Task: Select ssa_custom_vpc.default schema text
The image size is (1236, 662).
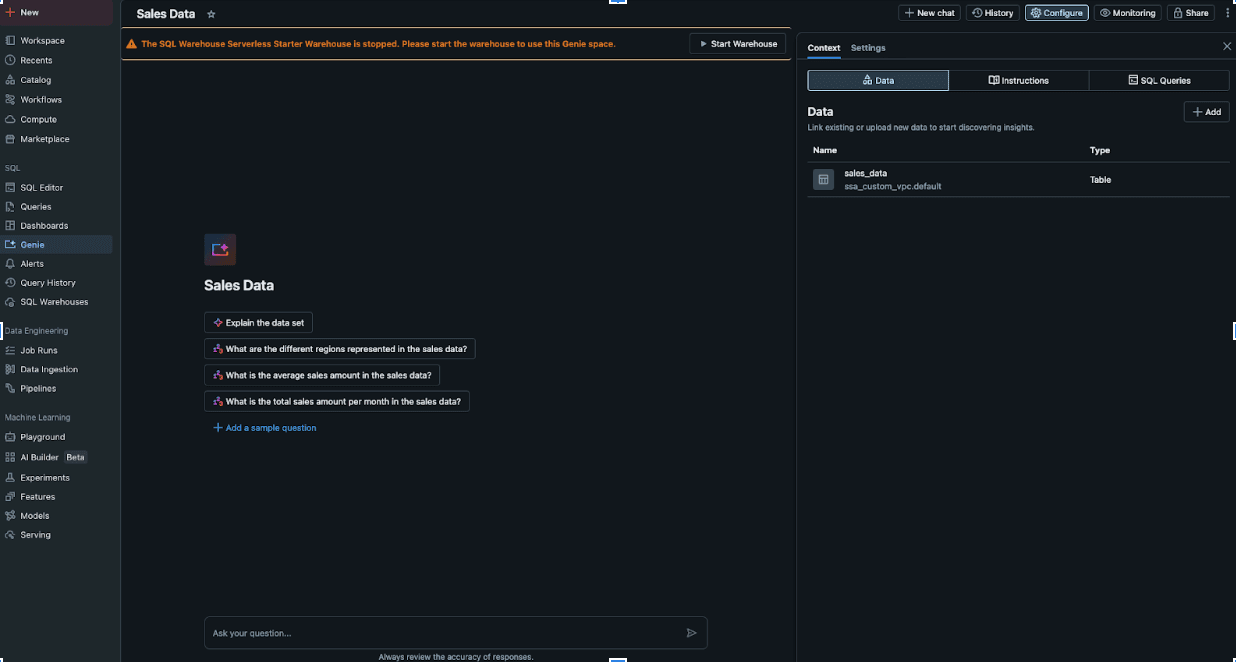Action: (x=892, y=187)
